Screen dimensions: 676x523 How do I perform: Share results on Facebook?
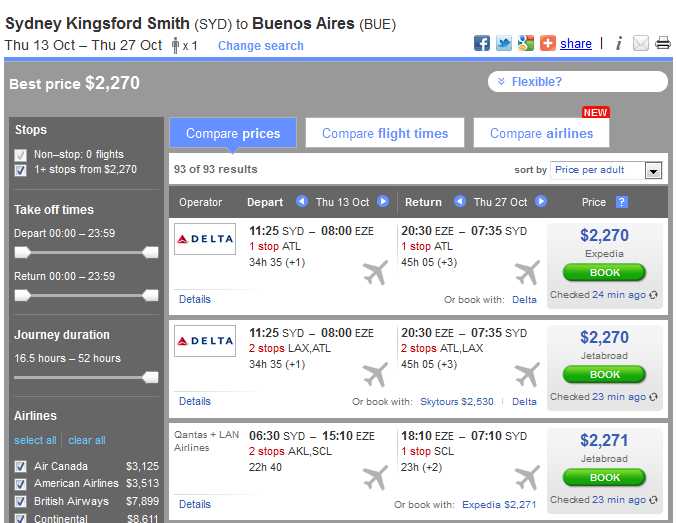pos(482,43)
